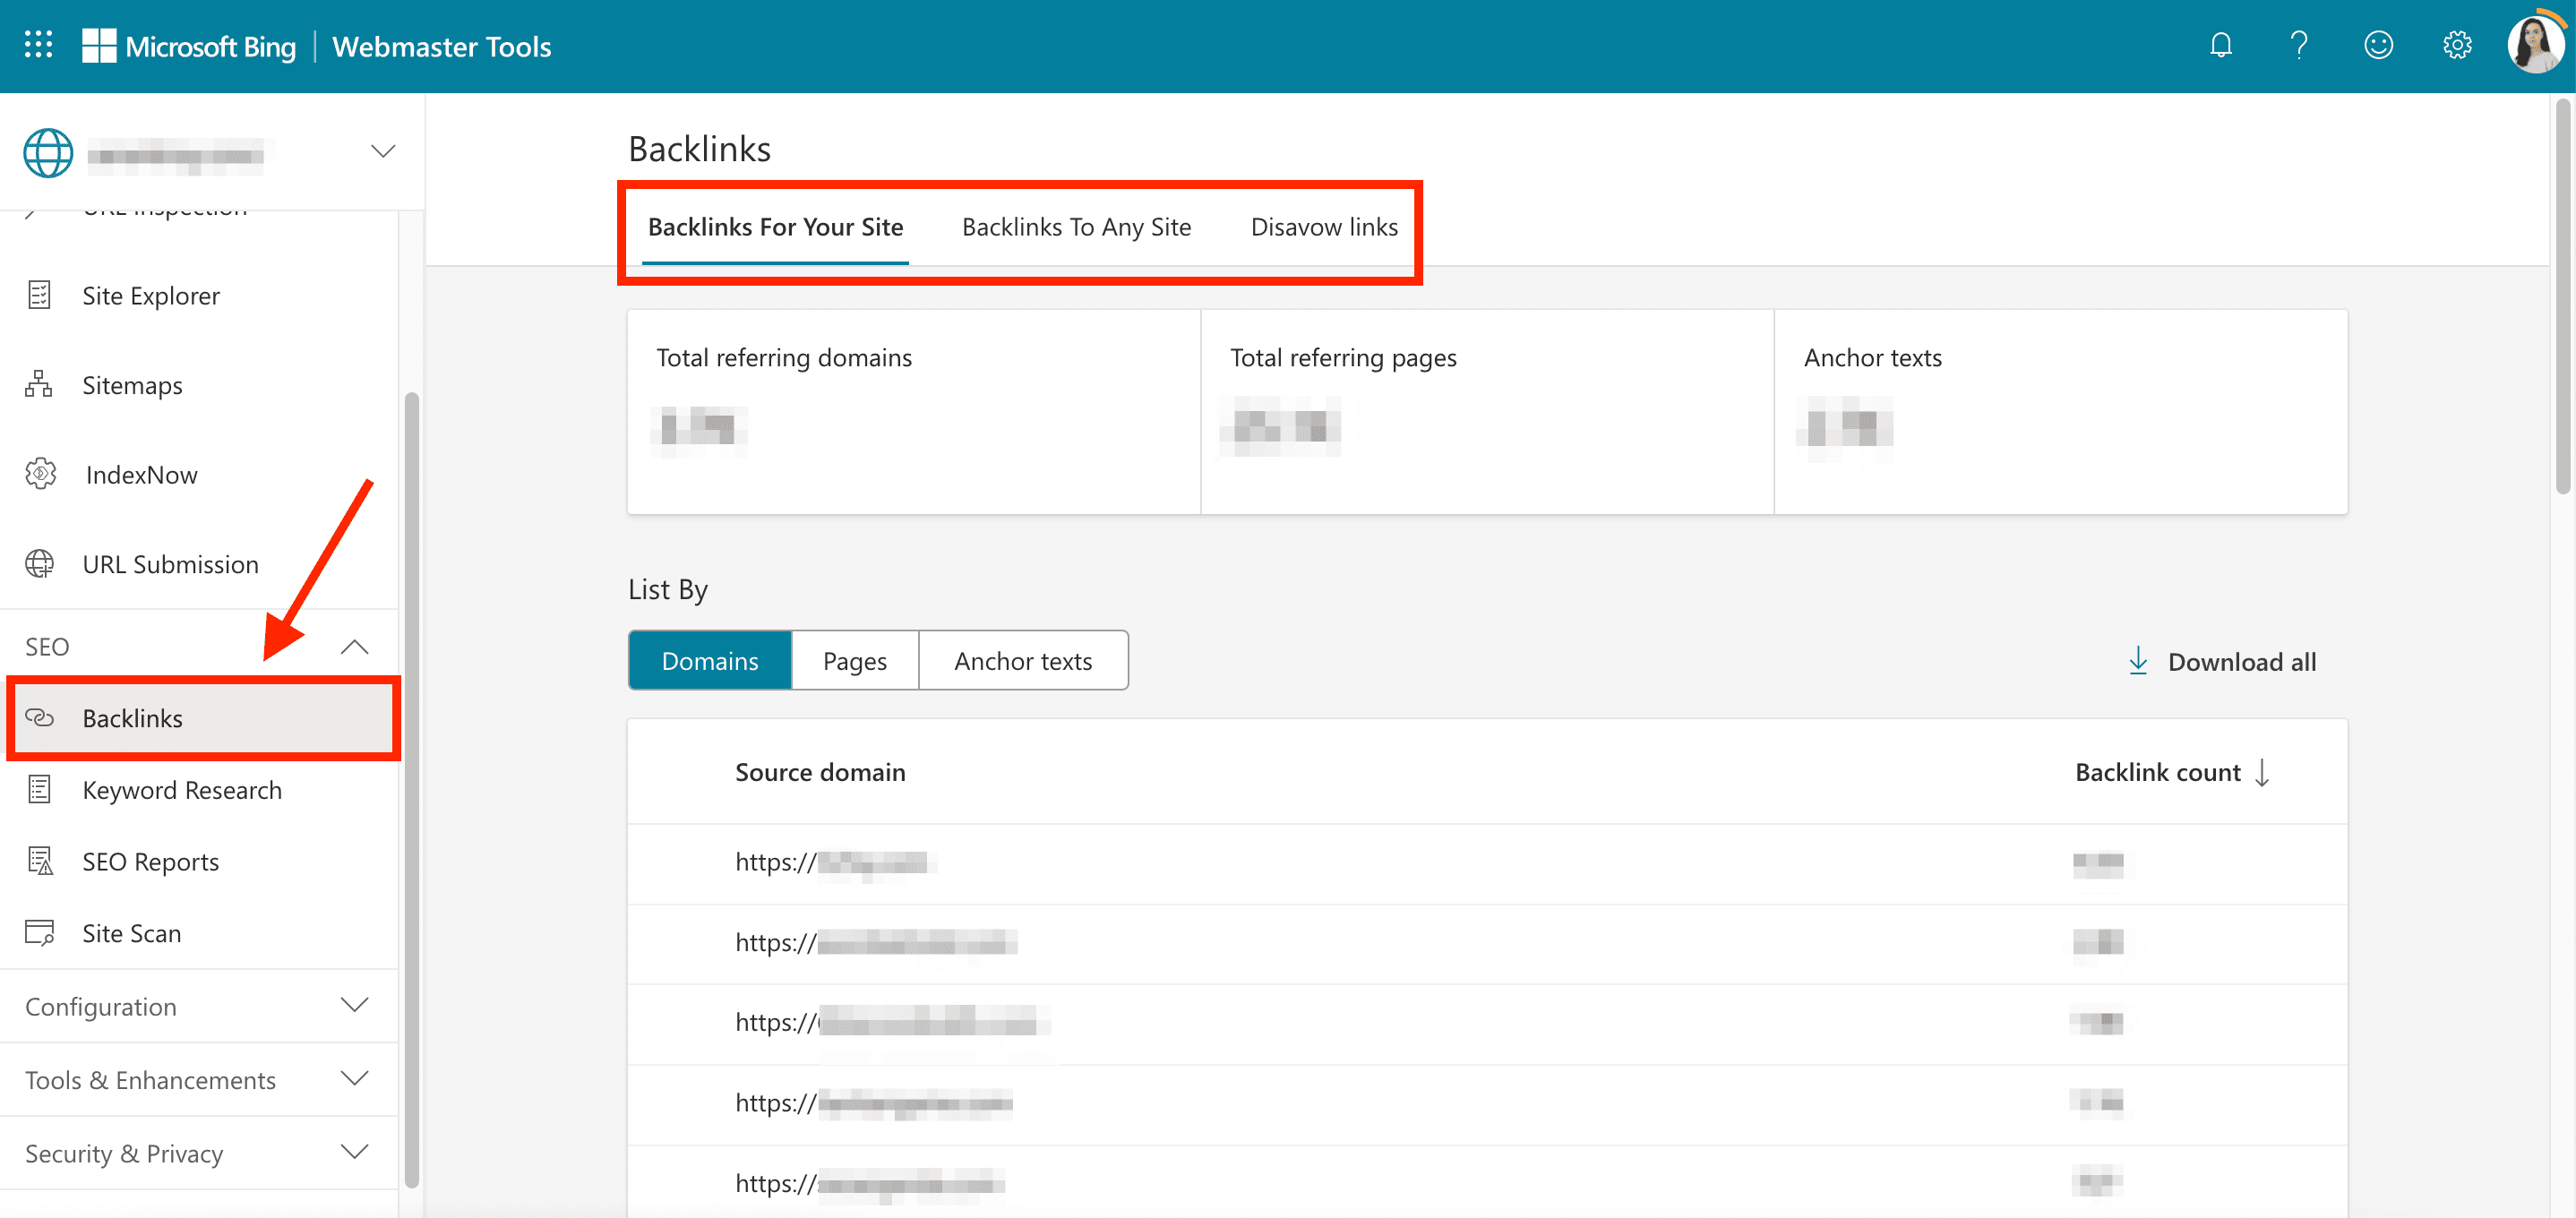
Task: Select Anchor texts list view
Action: pos(1022,661)
